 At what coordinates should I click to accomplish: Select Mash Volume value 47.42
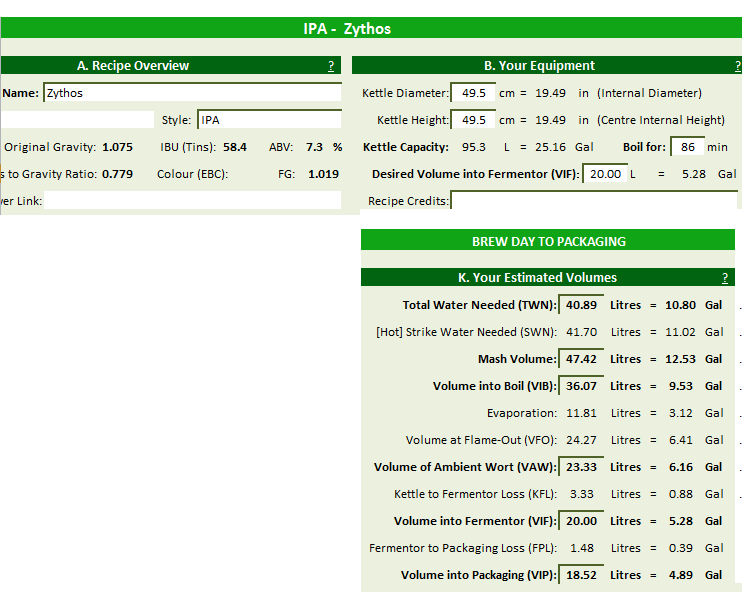[x=581, y=359]
